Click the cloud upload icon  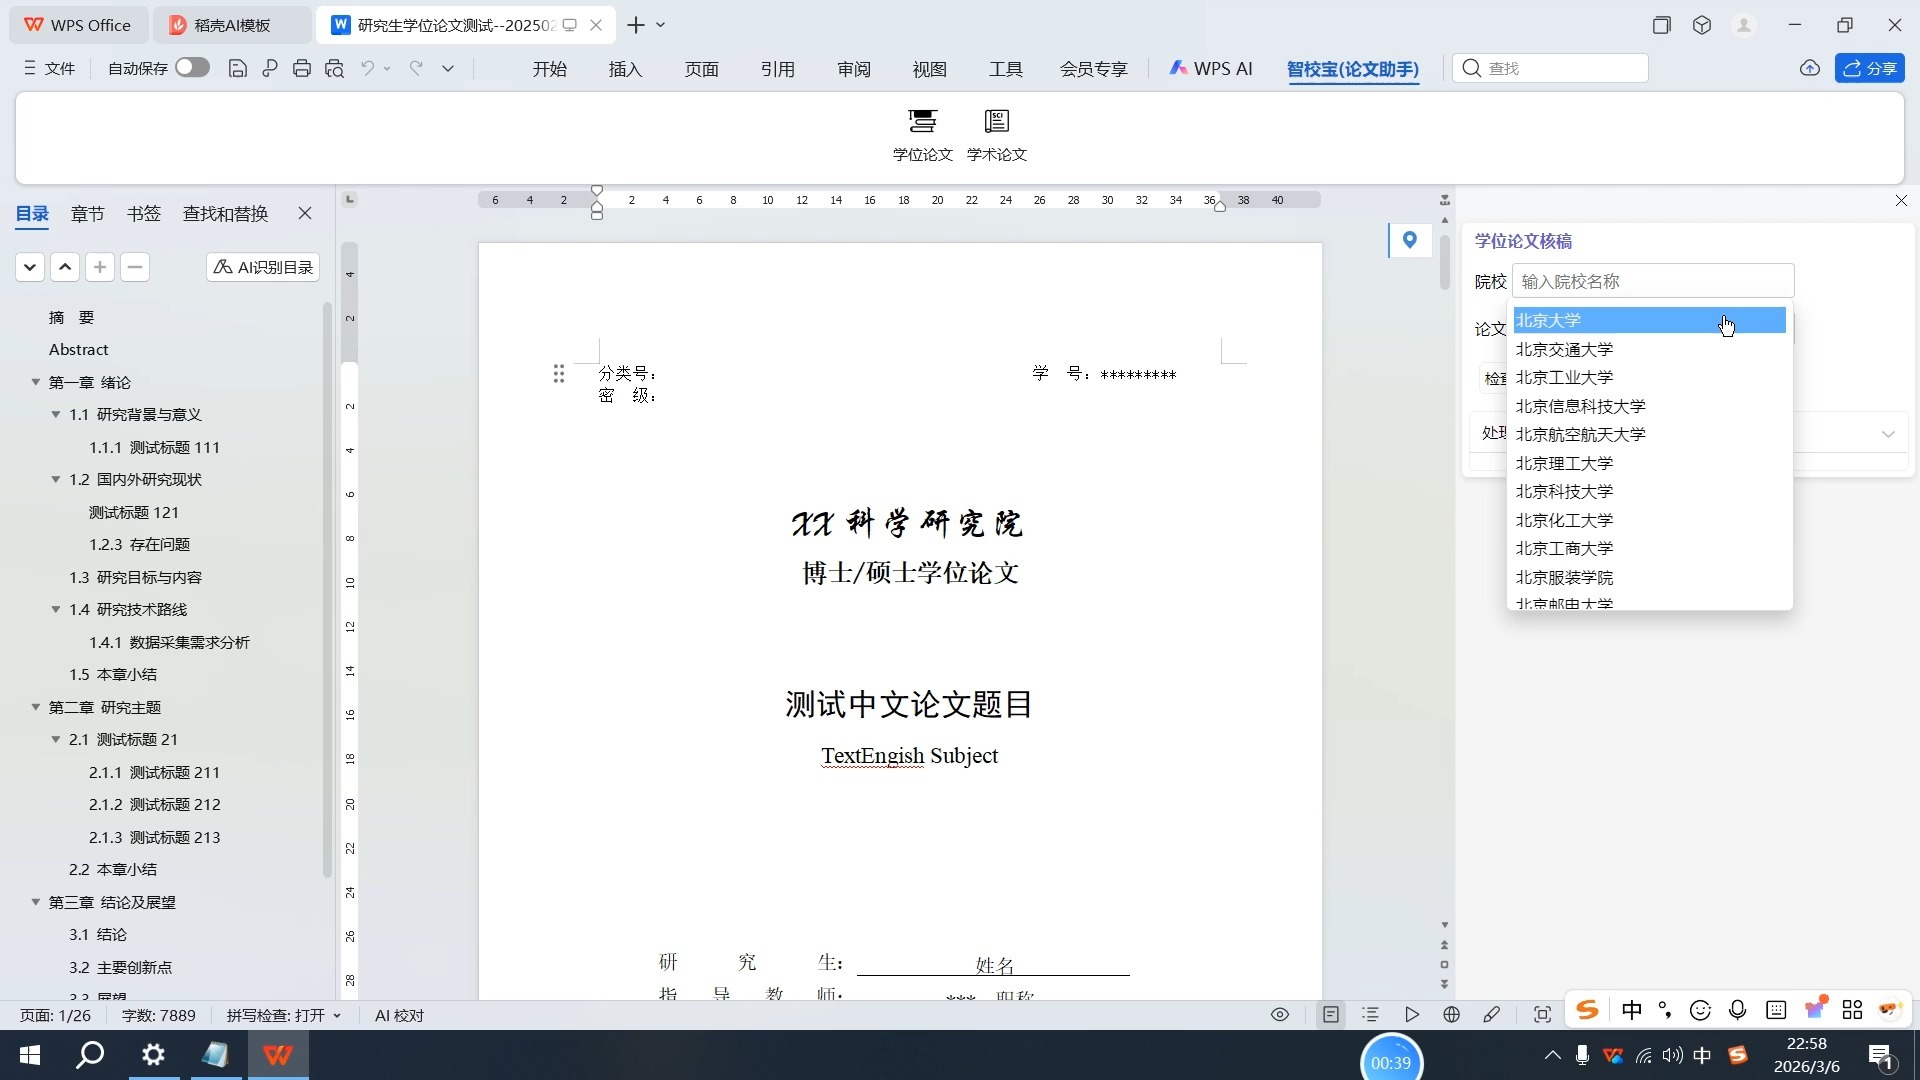click(x=1809, y=69)
